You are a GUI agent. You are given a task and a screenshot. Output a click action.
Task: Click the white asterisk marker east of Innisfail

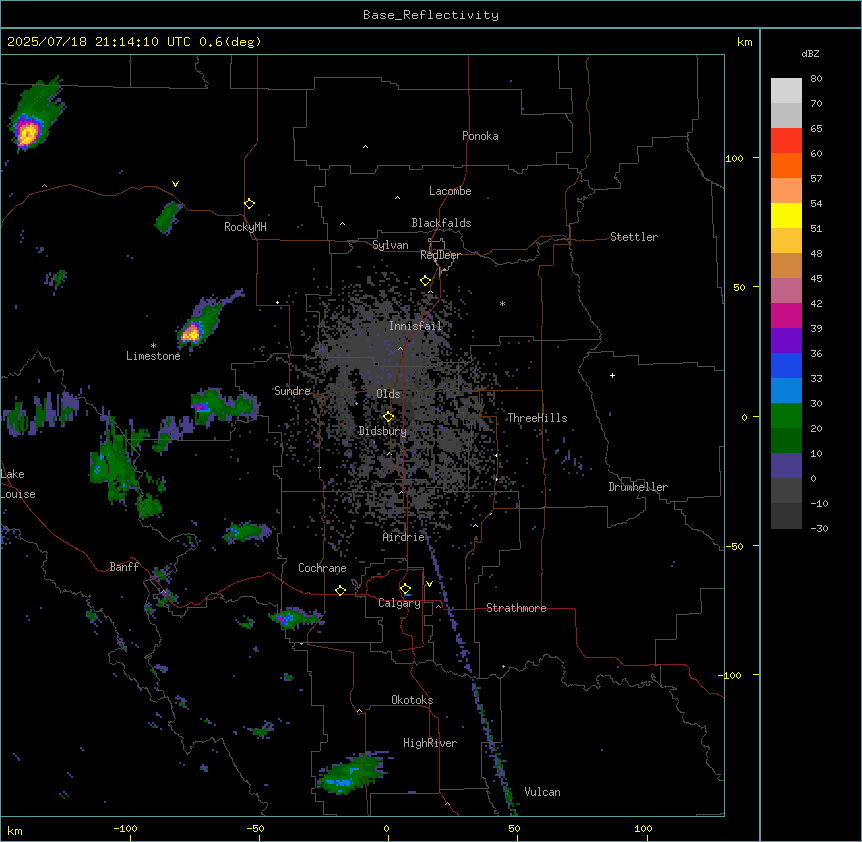pyautogui.click(x=502, y=303)
